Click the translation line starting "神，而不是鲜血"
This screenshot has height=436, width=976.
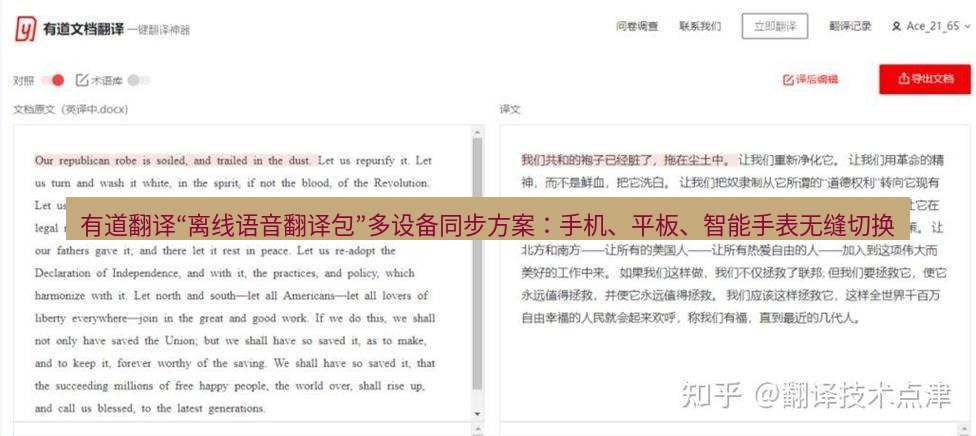coord(730,183)
